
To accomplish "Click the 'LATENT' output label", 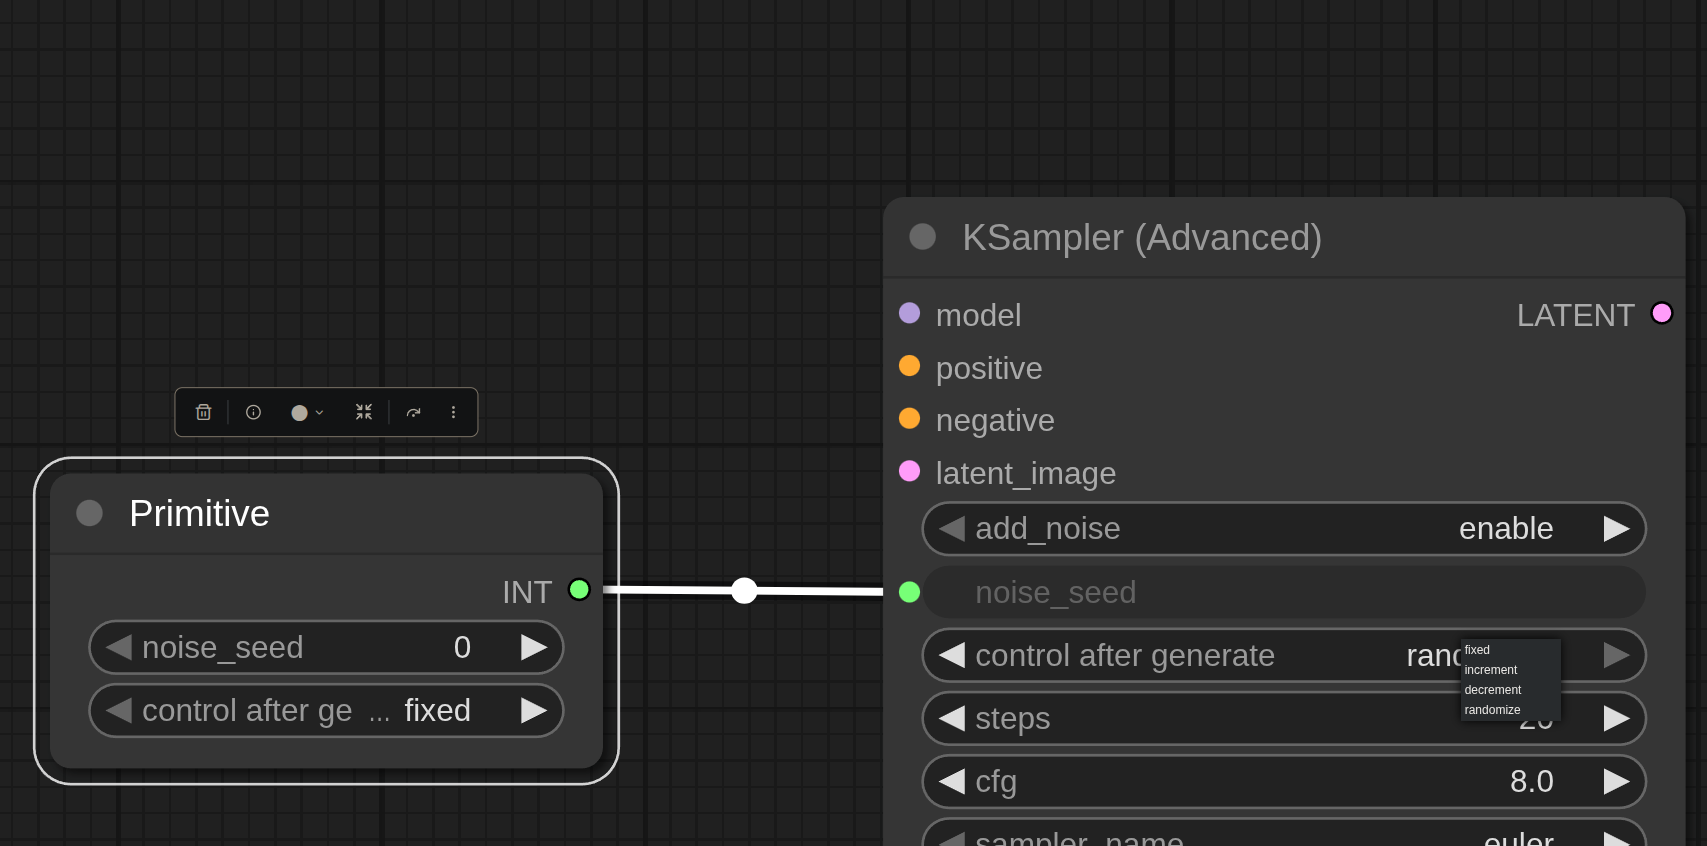I will click(x=1575, y=315).
